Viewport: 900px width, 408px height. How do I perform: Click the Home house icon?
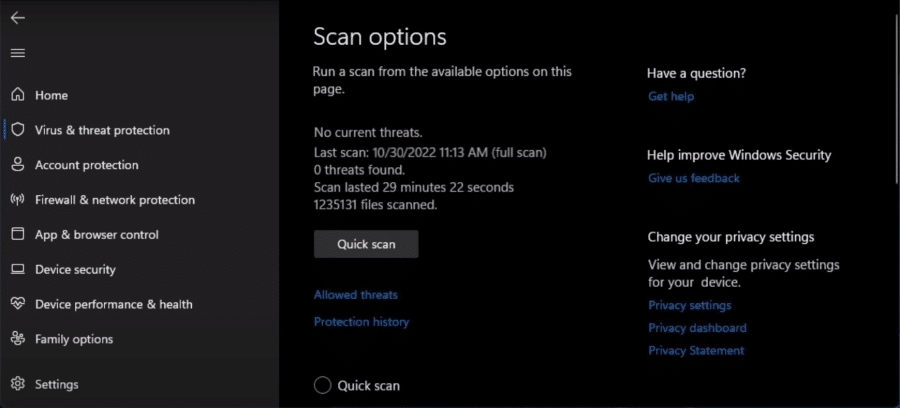18,95
